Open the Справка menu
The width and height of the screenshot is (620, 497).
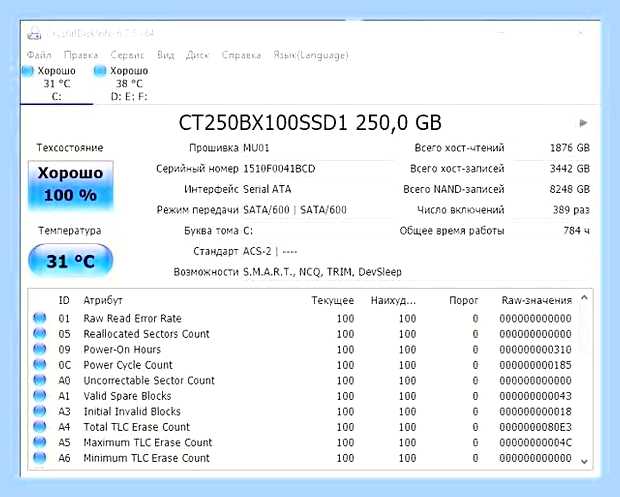tap(241, 55)
